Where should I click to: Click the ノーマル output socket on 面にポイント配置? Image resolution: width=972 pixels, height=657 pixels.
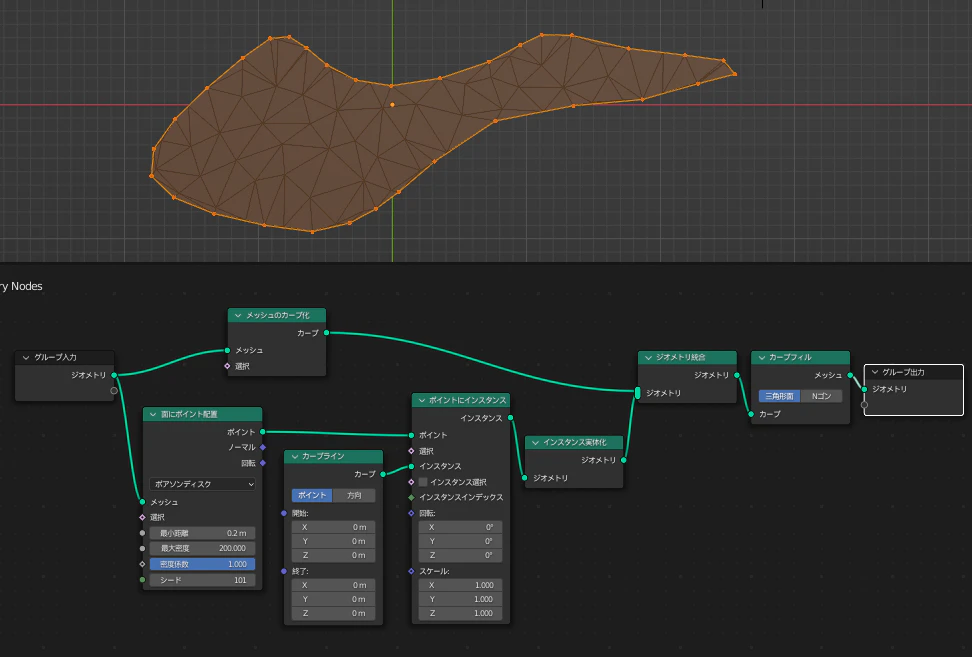(x=263, y=447)
